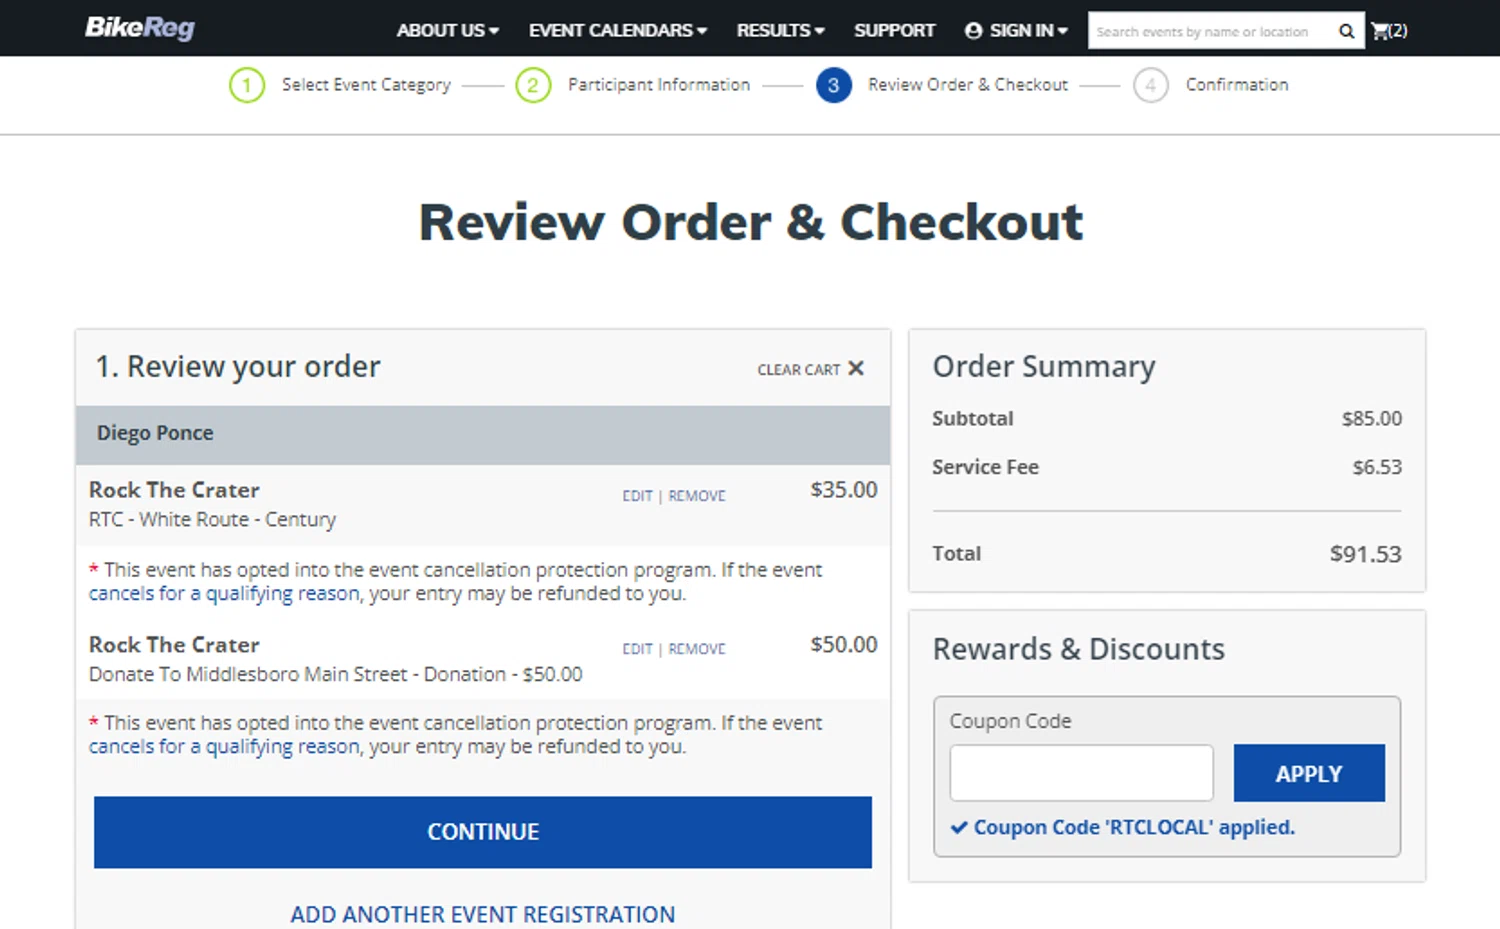
Task: Click Review Order & Checkout step label
Action: coord(968,85)
